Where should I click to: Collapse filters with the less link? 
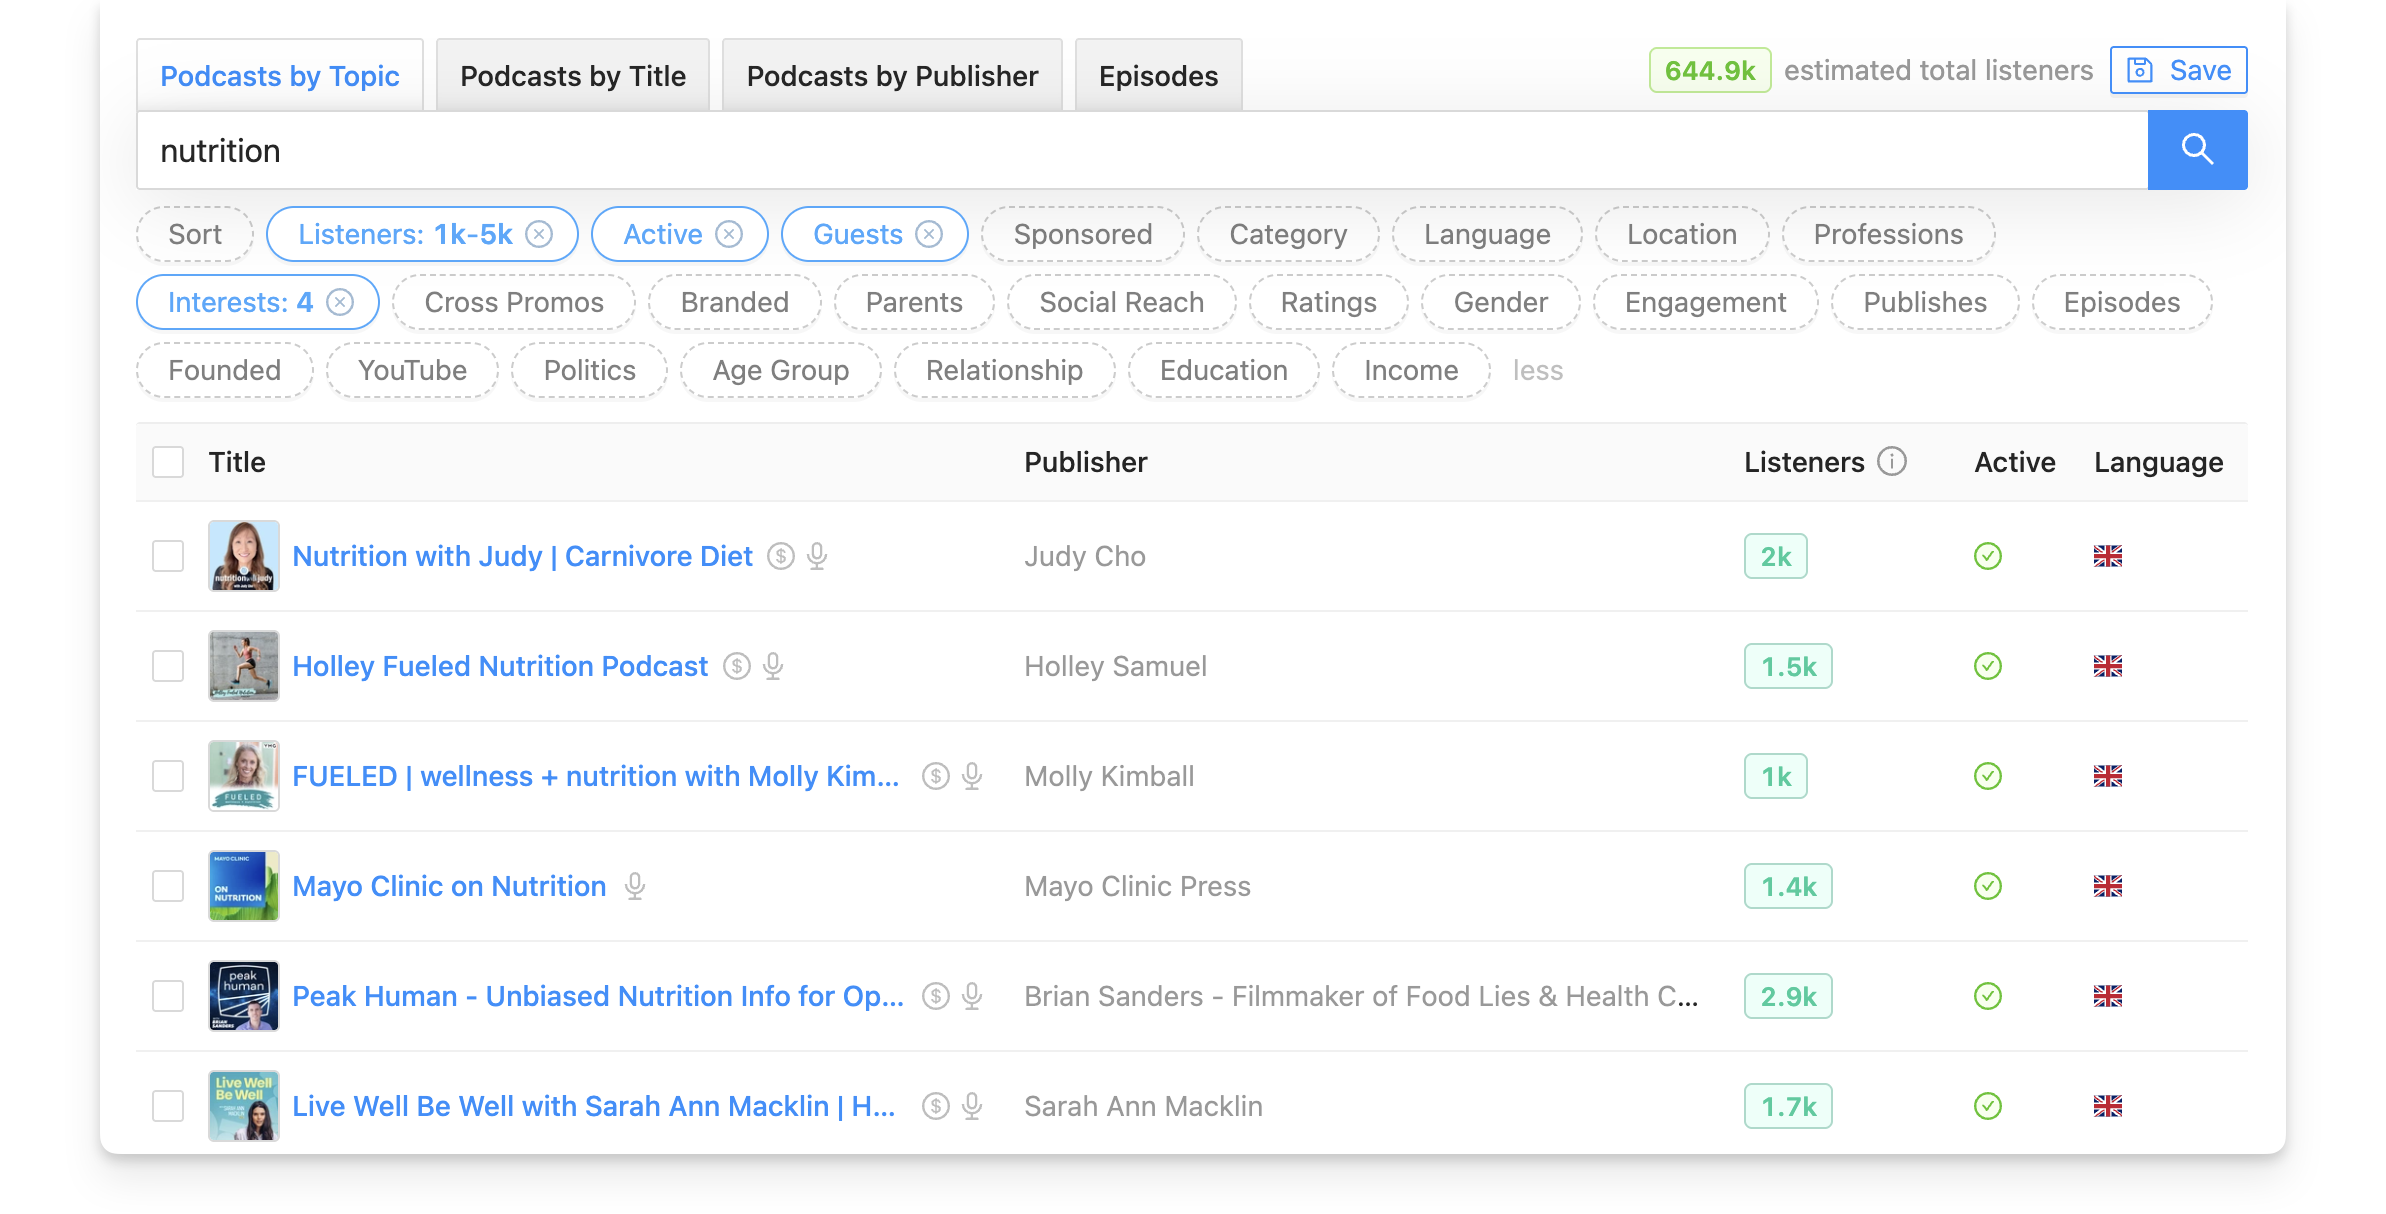pos(1537,370)
